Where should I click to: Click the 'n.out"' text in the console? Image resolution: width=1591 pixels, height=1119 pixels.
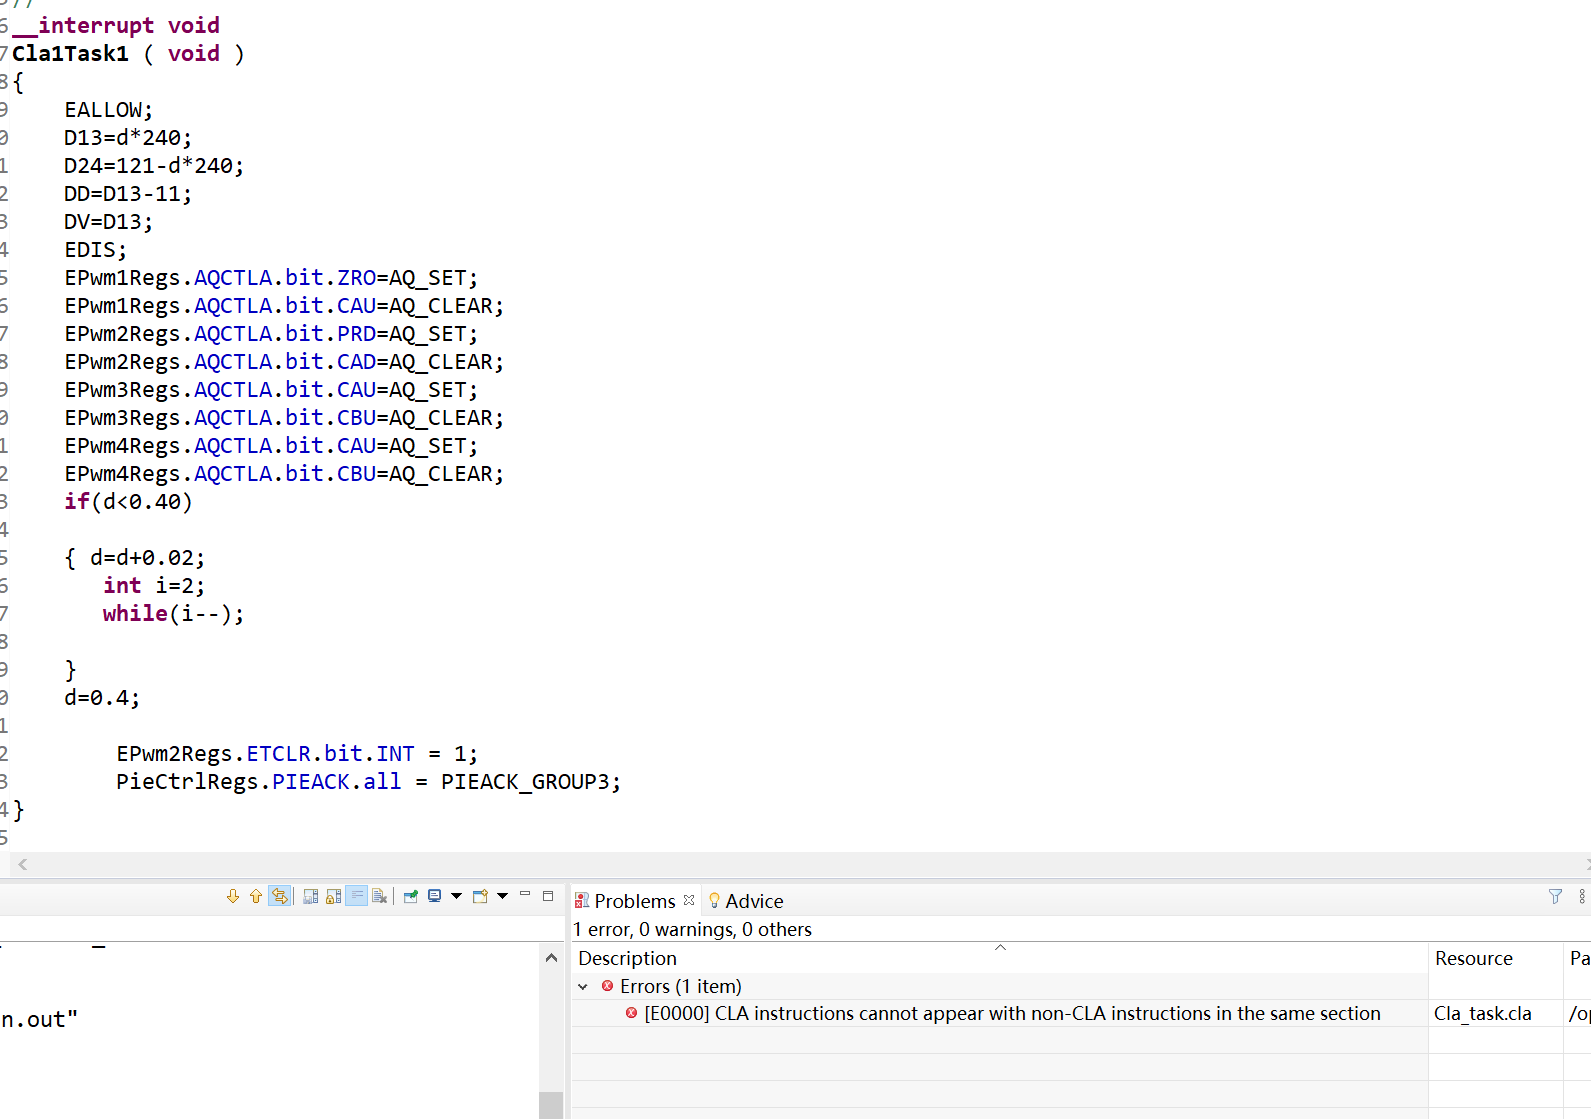pos(39,1020)
